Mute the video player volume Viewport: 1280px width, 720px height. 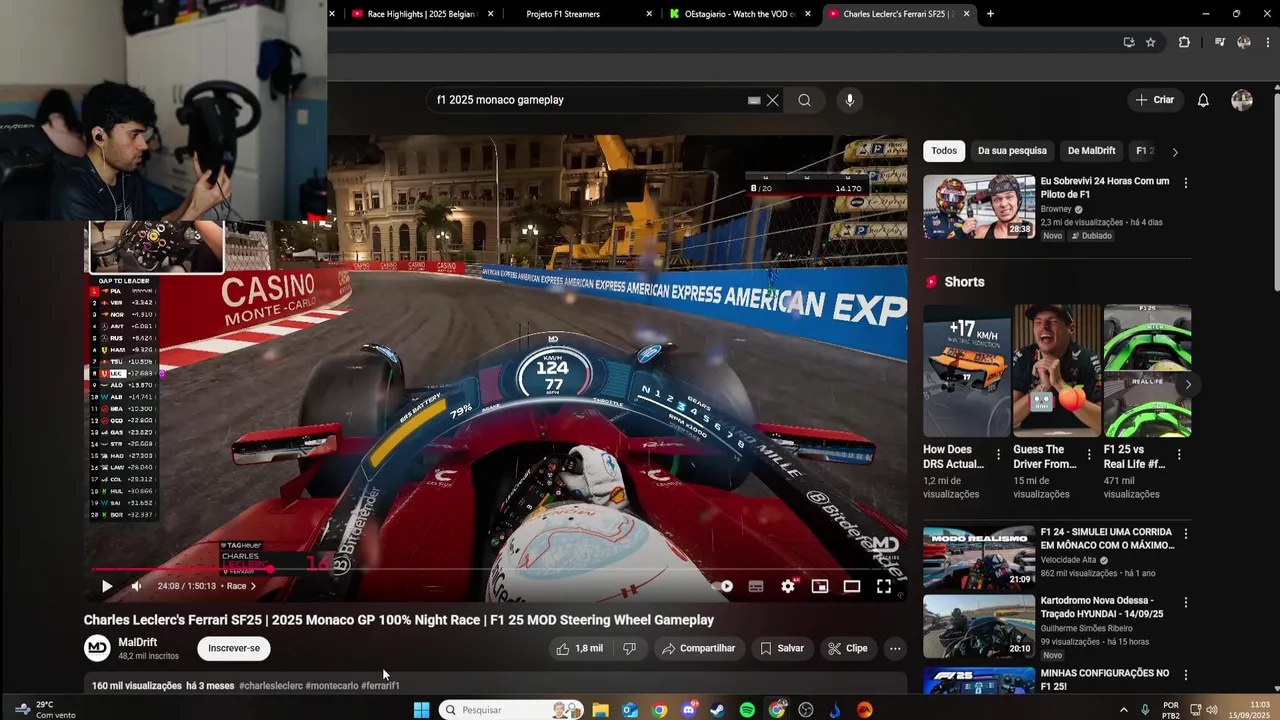(137, 586)
